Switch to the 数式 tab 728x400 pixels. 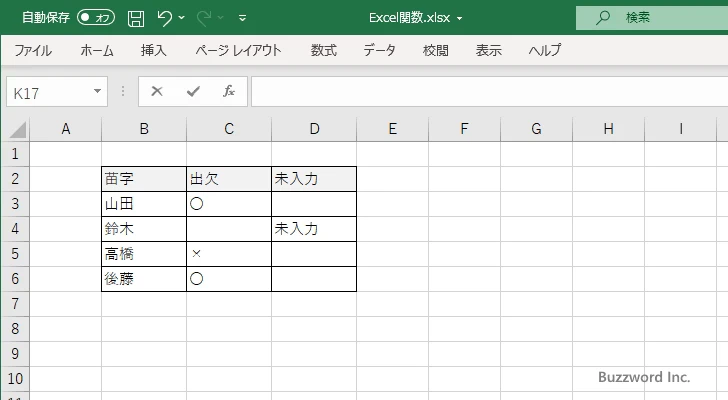pos(324,50)
